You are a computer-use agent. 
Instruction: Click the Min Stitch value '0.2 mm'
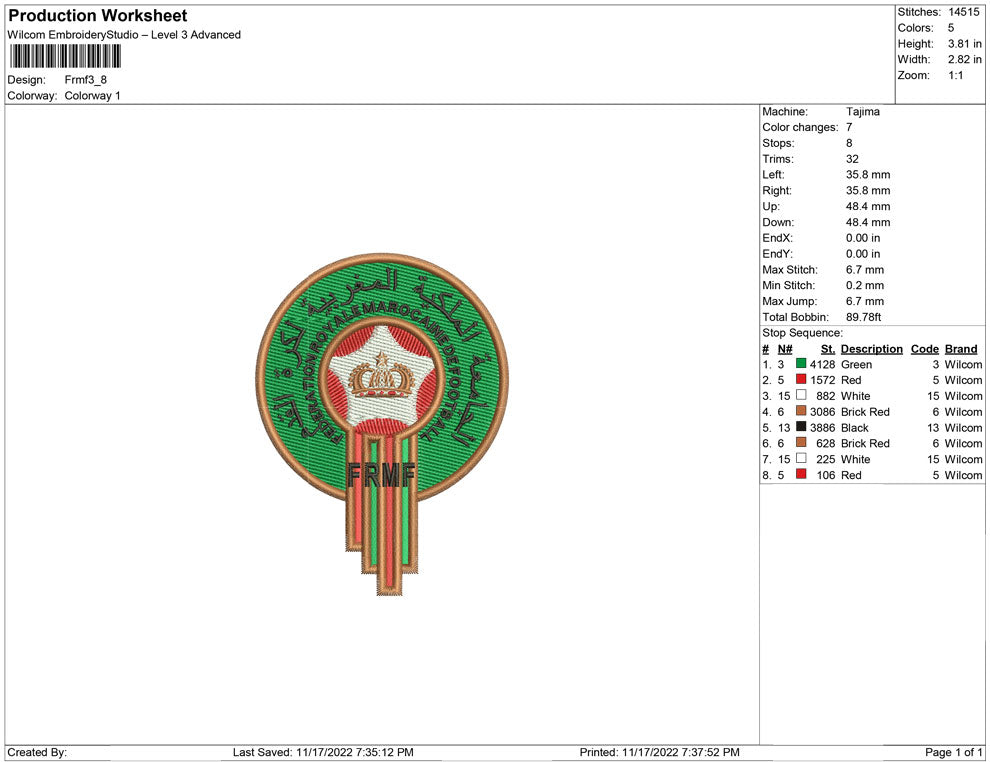(865, 285)
